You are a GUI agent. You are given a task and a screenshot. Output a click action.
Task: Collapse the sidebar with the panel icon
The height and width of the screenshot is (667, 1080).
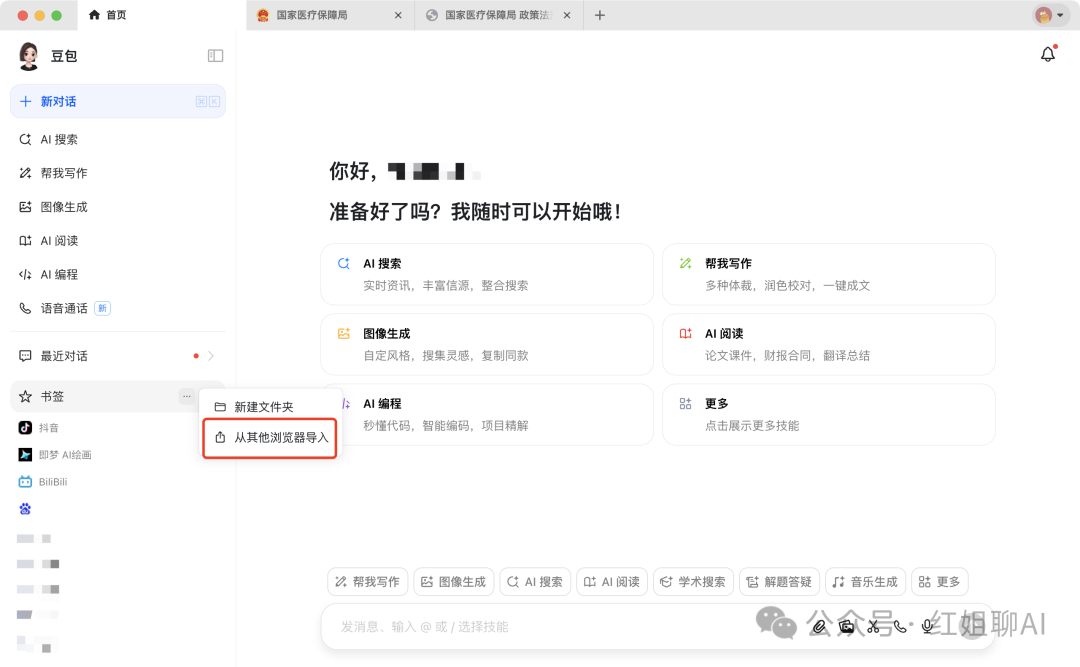pos(216,56)
